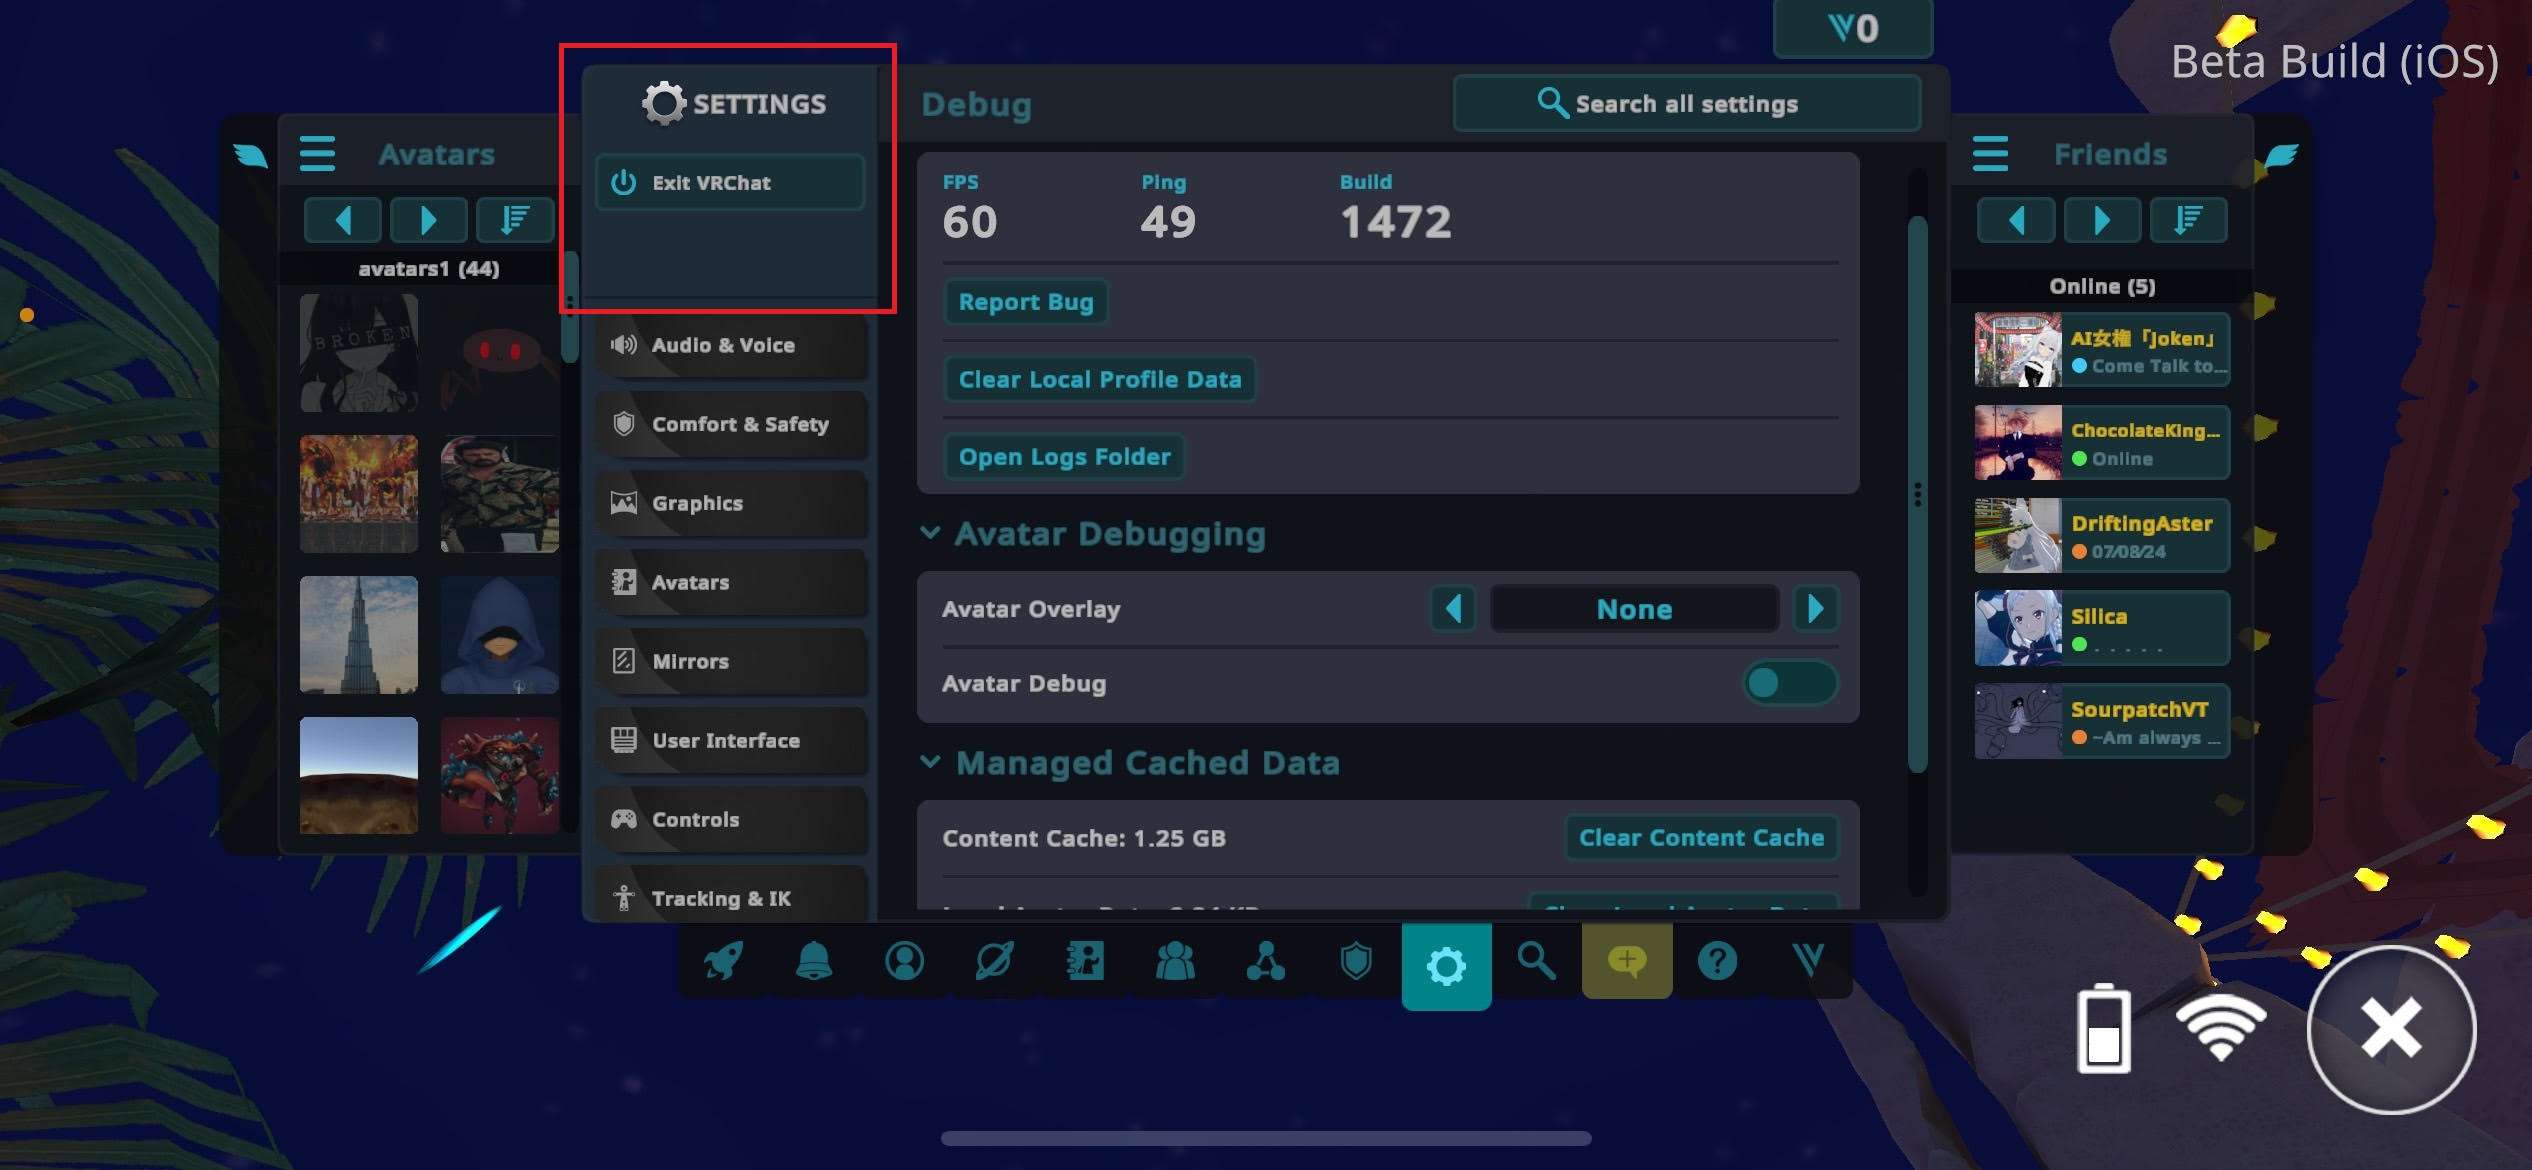Open the Avatar Overlay None selector
This screenshot has height=1170, width=2532.
click(x=1635, y=609)
